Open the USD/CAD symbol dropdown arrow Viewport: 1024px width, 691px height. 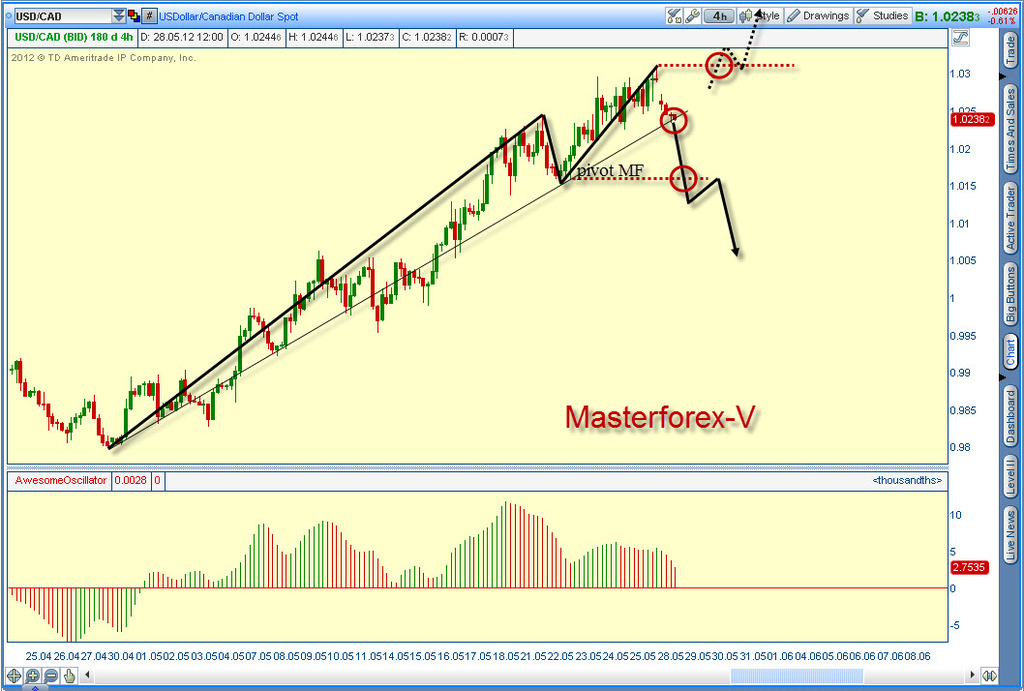pyautogui.click(x=119, y=16)
